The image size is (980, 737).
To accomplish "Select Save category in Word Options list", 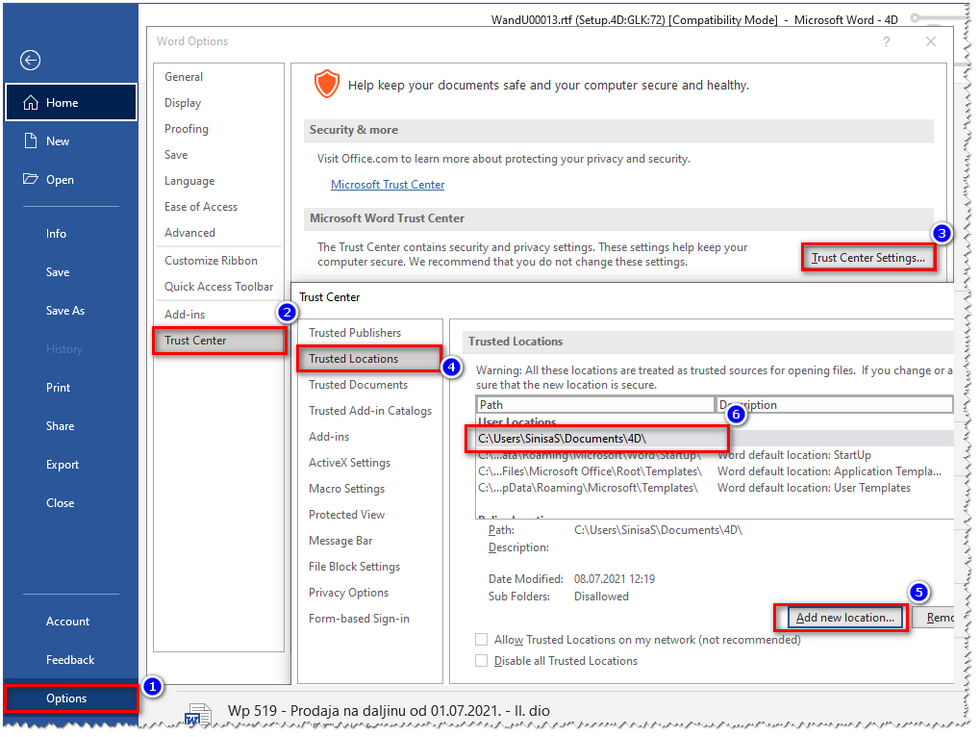I will [x=176, y=155].
